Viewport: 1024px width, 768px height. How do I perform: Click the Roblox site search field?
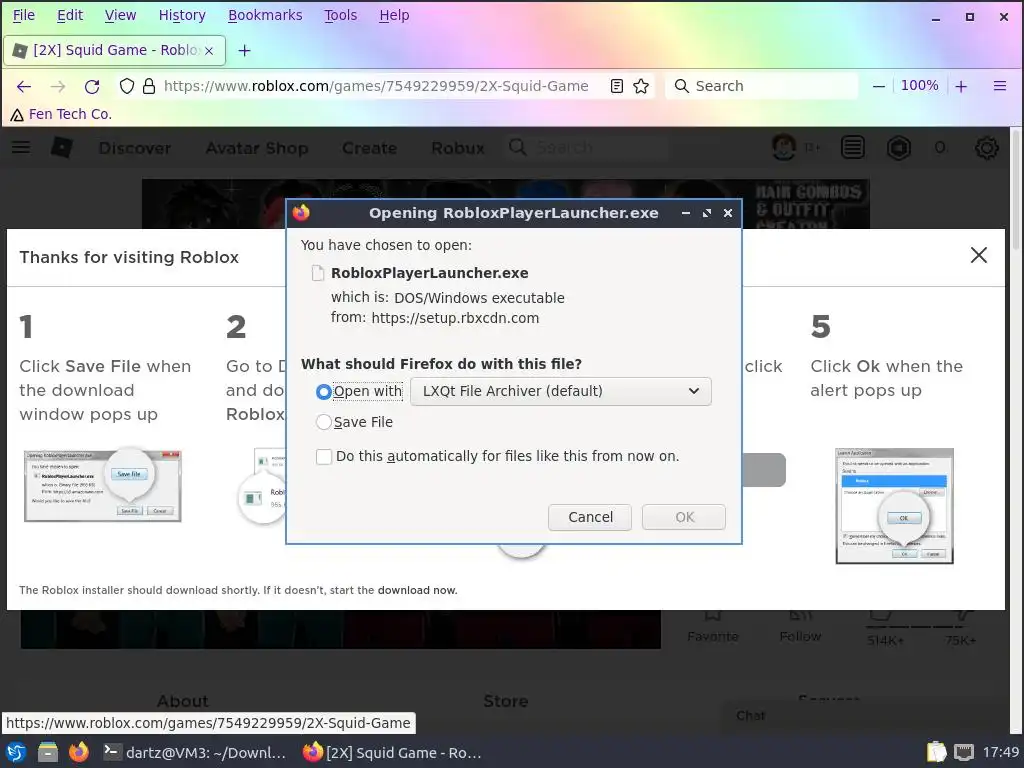pos(588,147)
